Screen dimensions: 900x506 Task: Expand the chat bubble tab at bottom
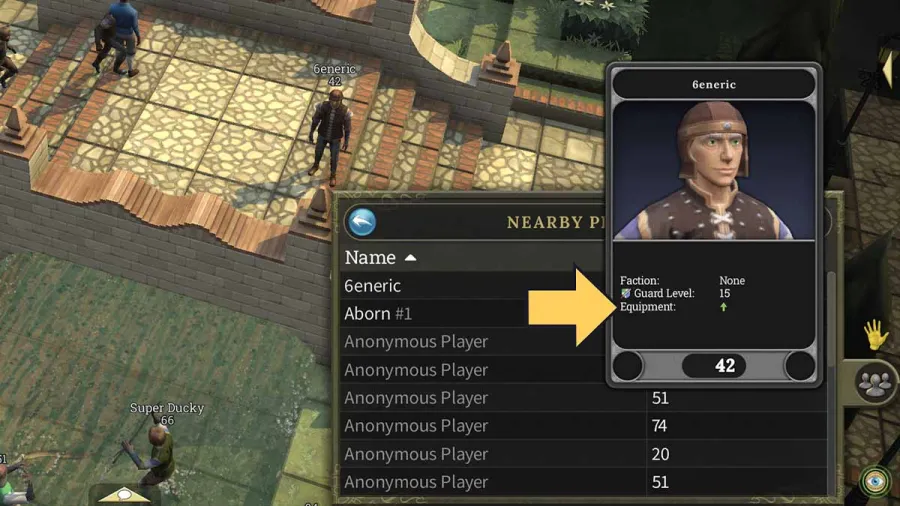pos(124,495)
